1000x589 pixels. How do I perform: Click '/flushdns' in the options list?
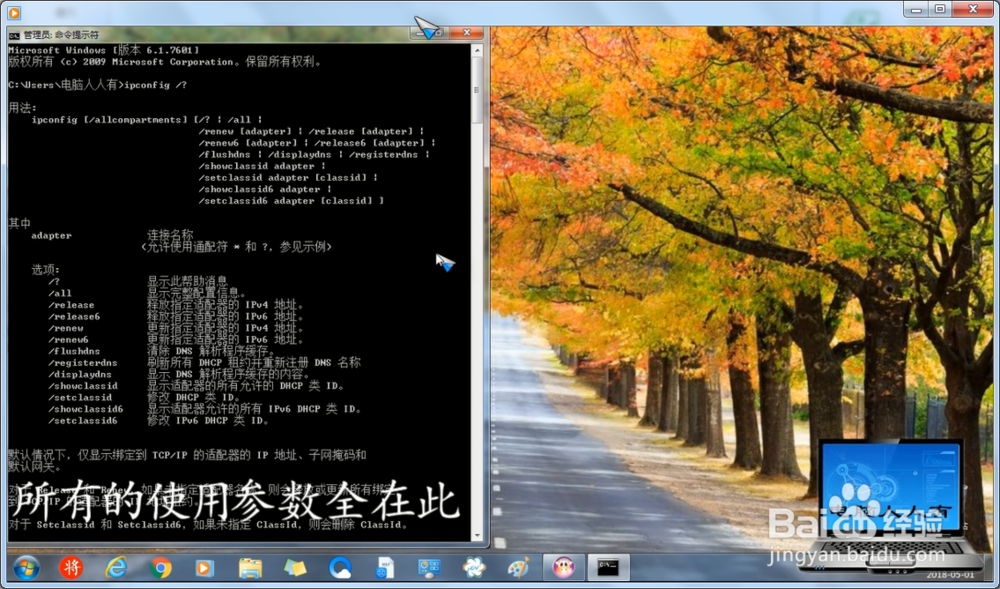coord(74,351)
